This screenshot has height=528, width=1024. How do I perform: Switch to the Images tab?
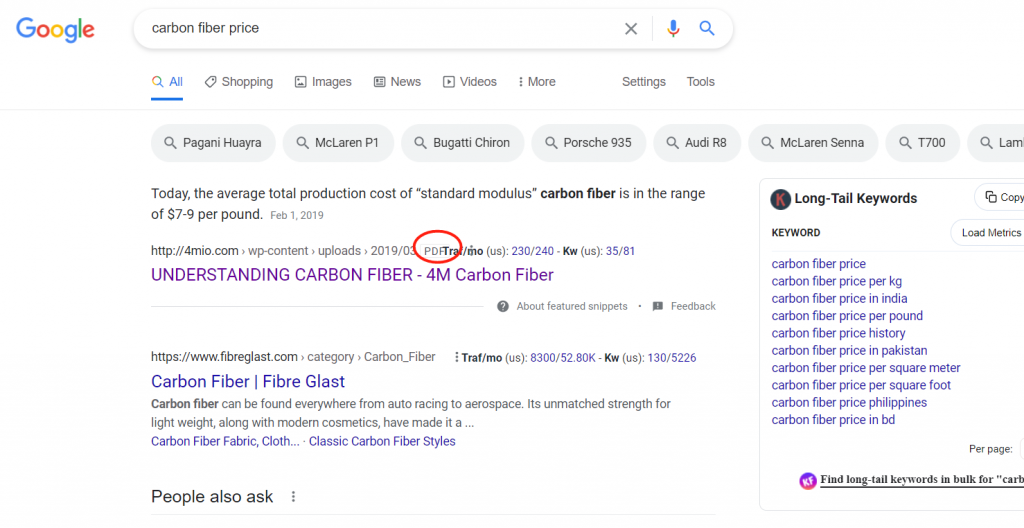[323, 82]
